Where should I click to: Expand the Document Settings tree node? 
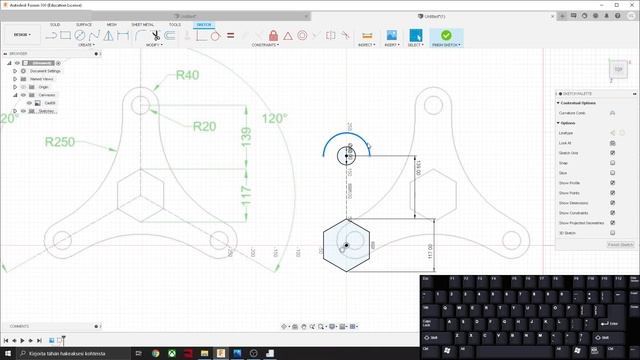[x=15, y=71]
